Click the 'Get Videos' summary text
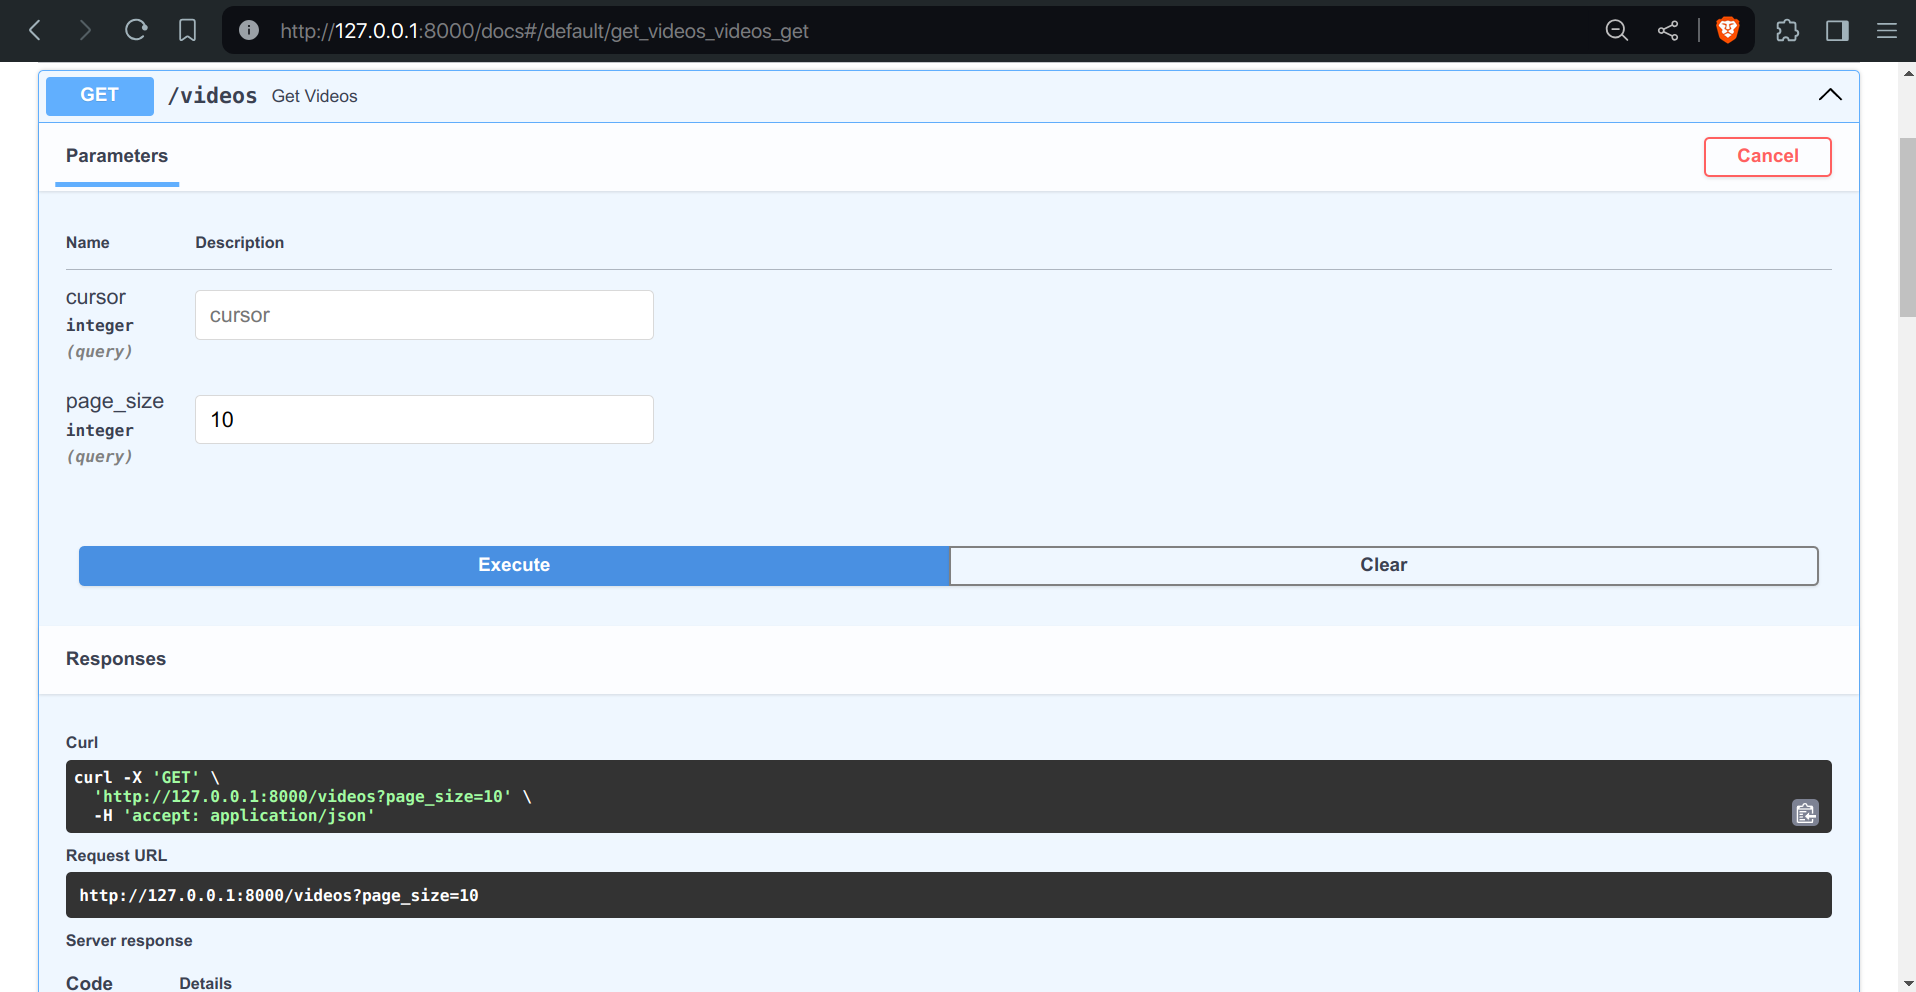 314,96
